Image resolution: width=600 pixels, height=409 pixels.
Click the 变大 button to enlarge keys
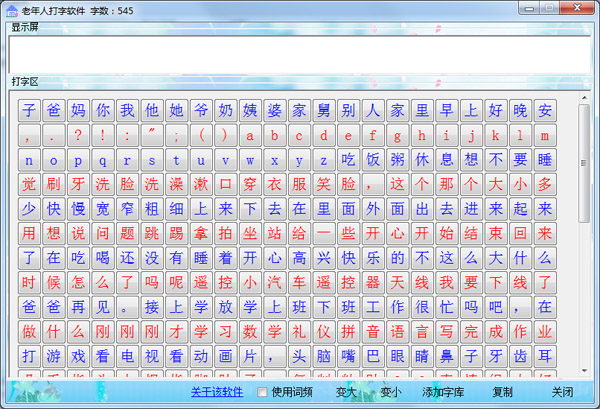(346, 392)
